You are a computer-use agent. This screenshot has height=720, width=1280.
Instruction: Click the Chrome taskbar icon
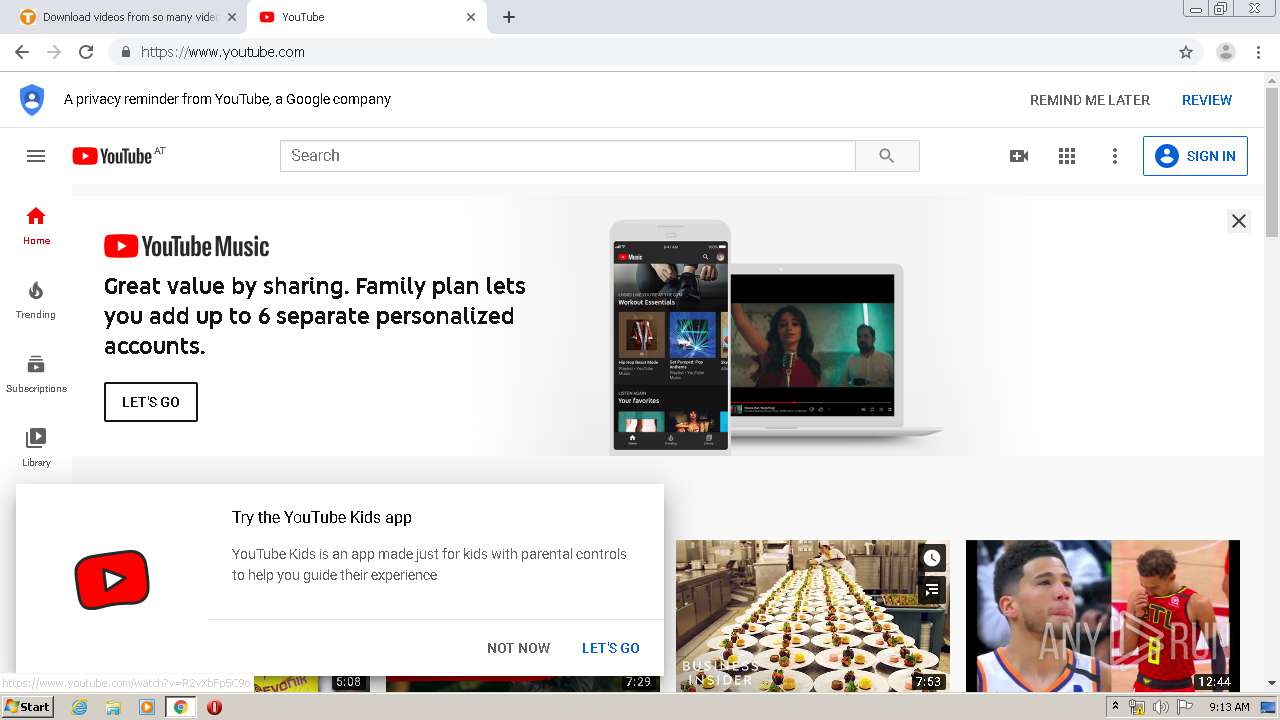pyautogui.click(x=181, y=707)
